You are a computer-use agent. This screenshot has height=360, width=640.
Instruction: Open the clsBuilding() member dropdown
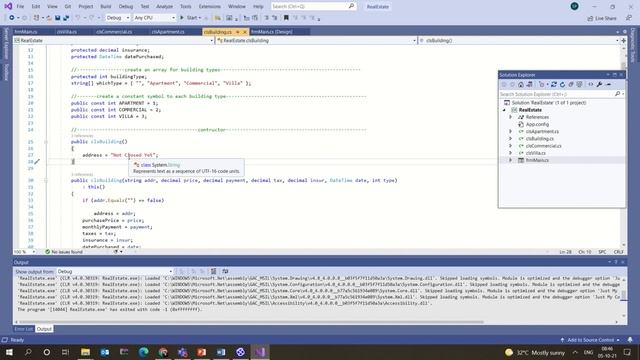coord(518,40)
